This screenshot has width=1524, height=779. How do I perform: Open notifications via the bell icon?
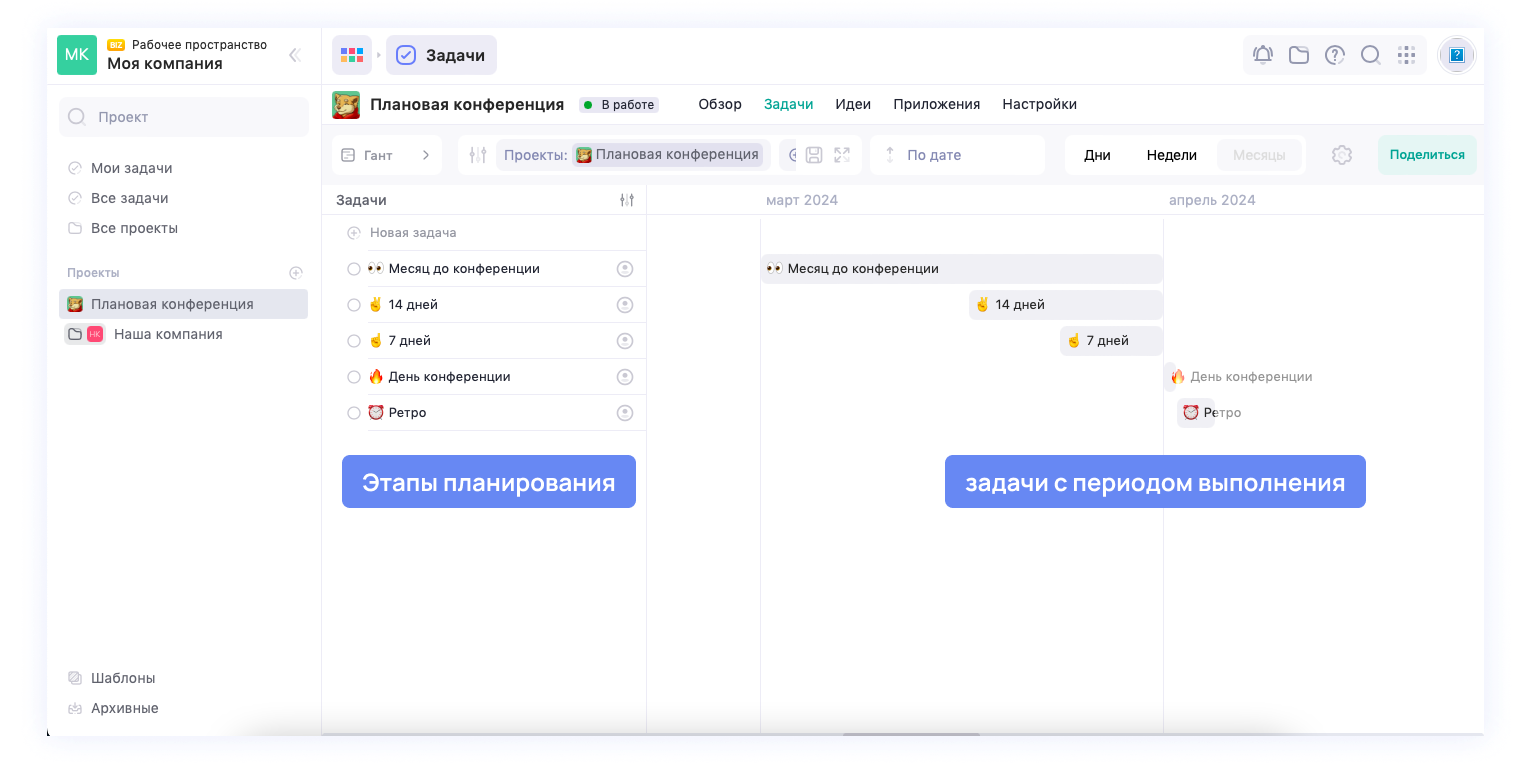[x=1262, y=55]
